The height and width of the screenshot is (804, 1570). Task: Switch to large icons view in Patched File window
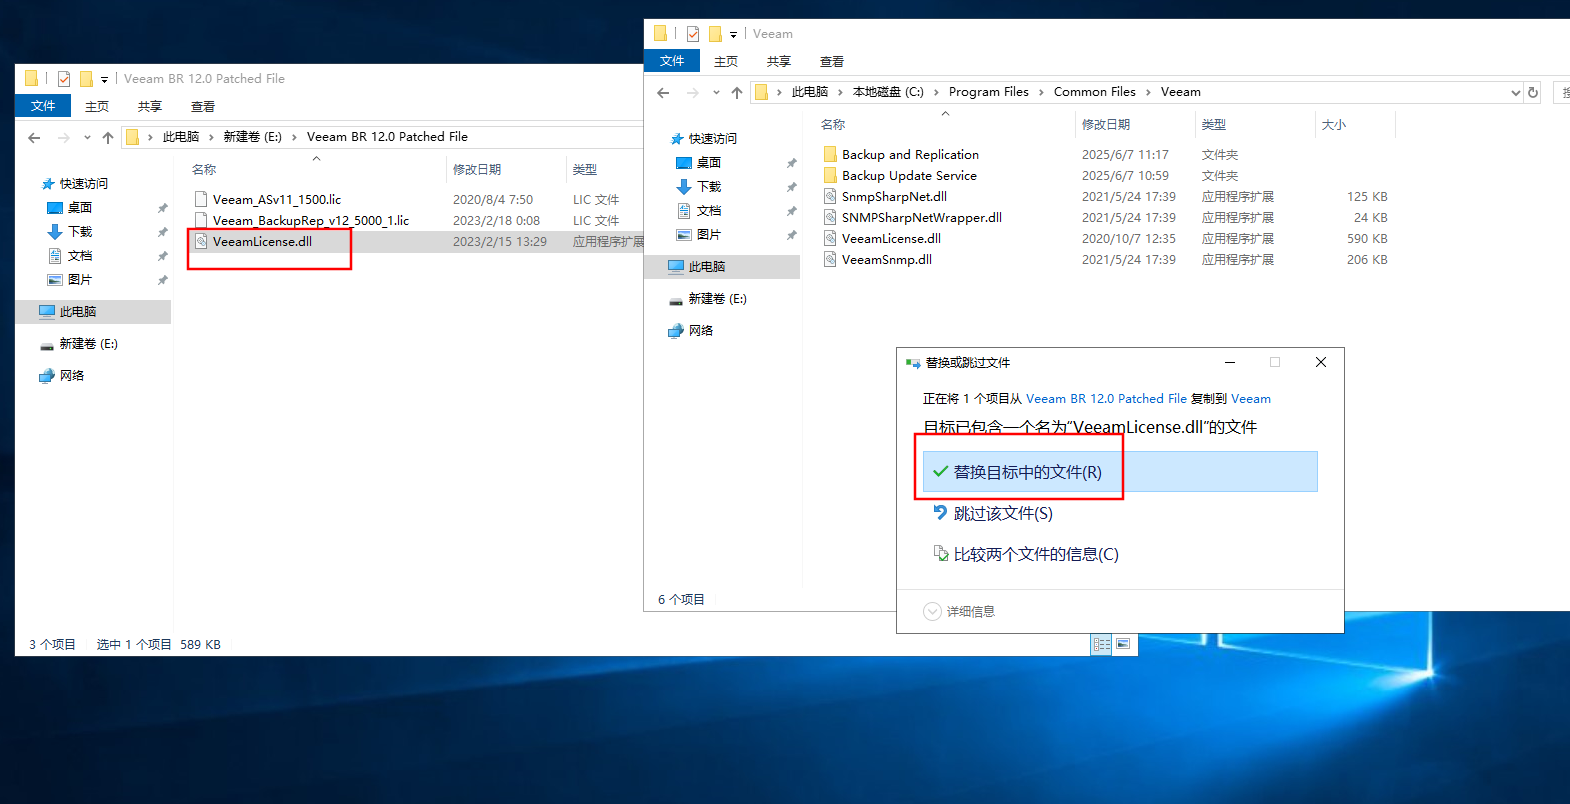[1123, 645]
